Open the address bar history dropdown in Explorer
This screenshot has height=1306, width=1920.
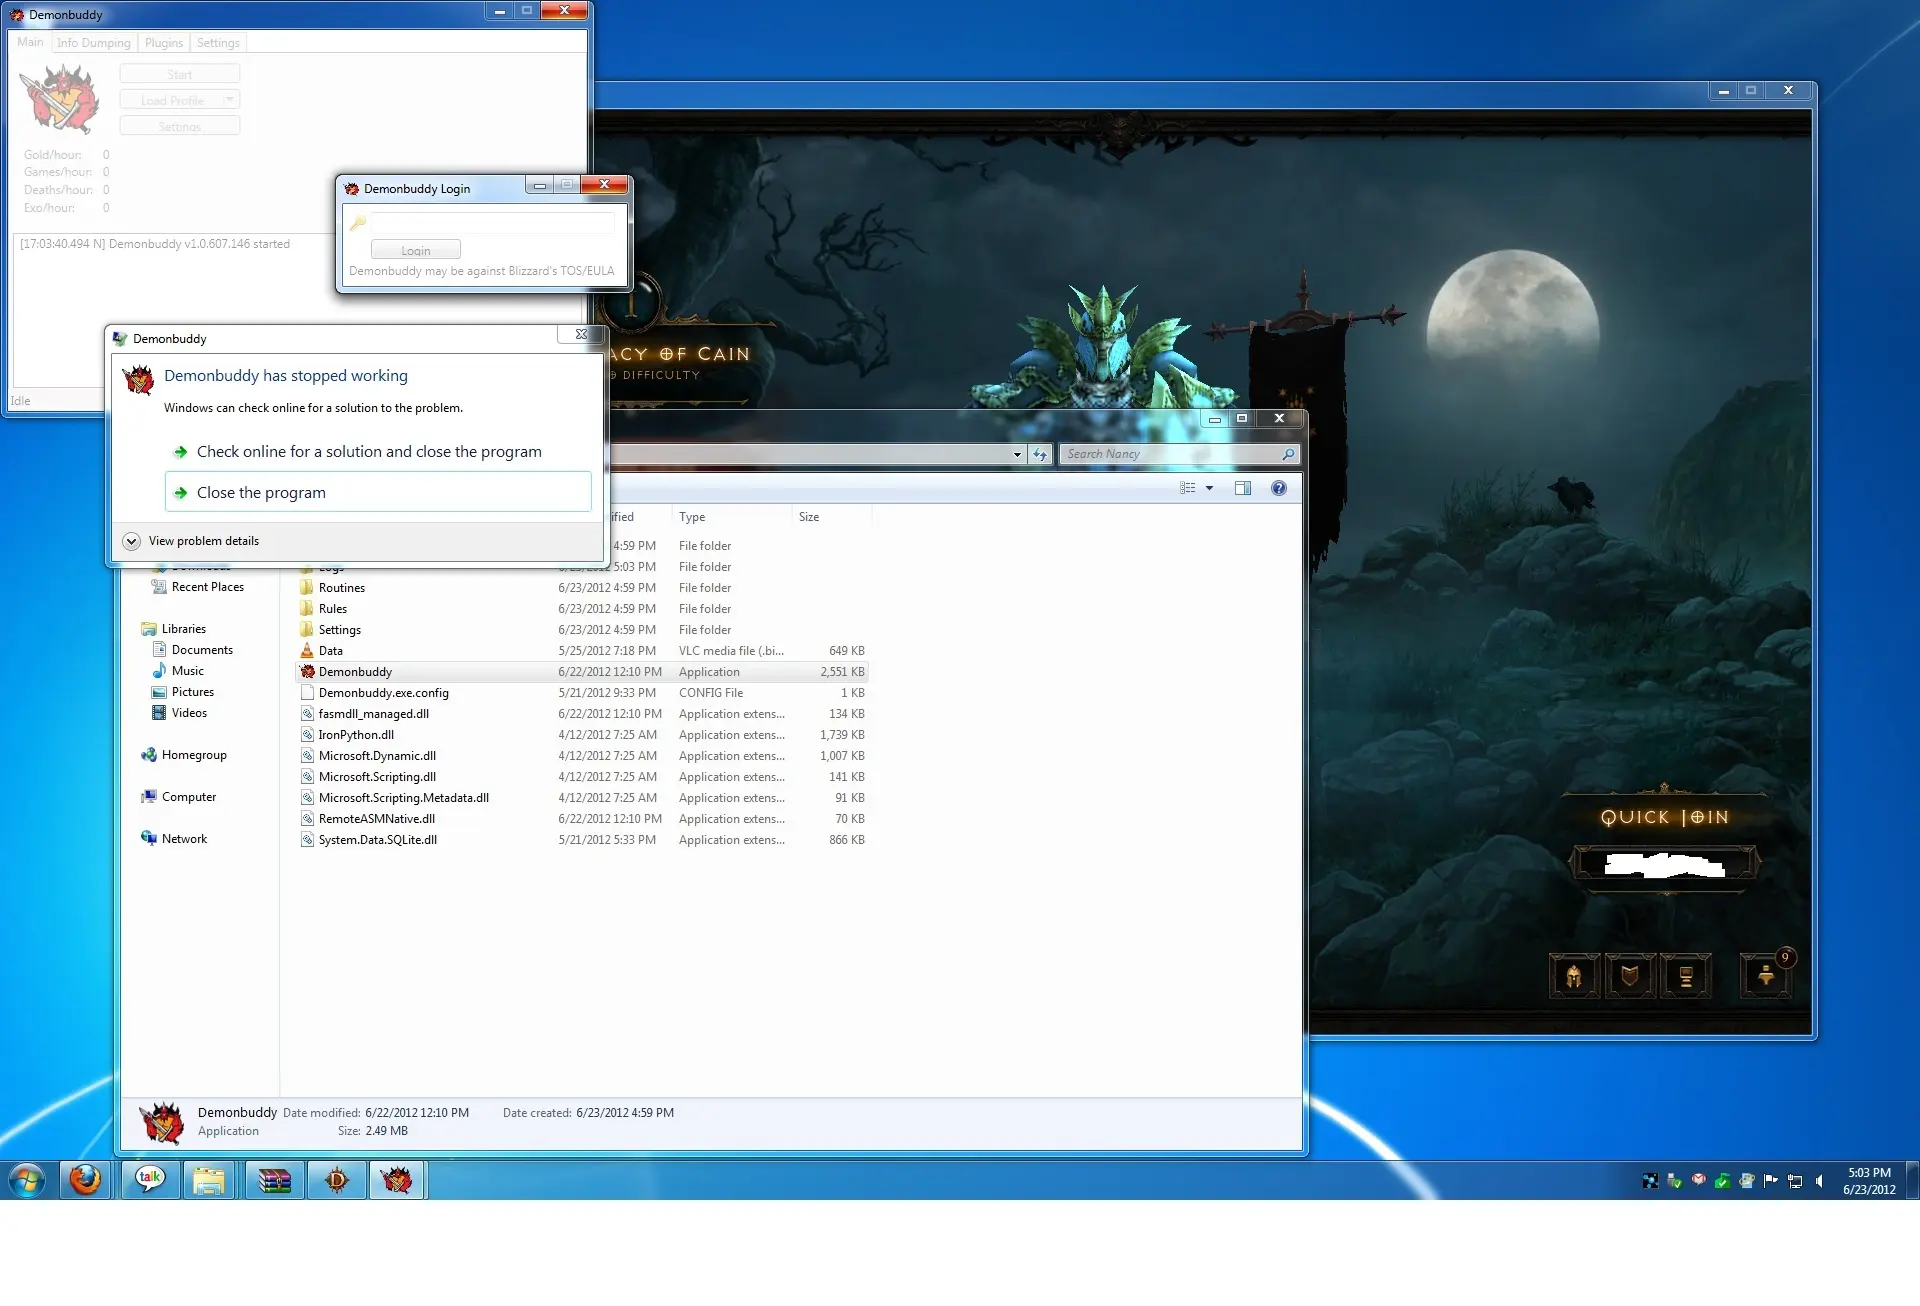coord(1017,454)
